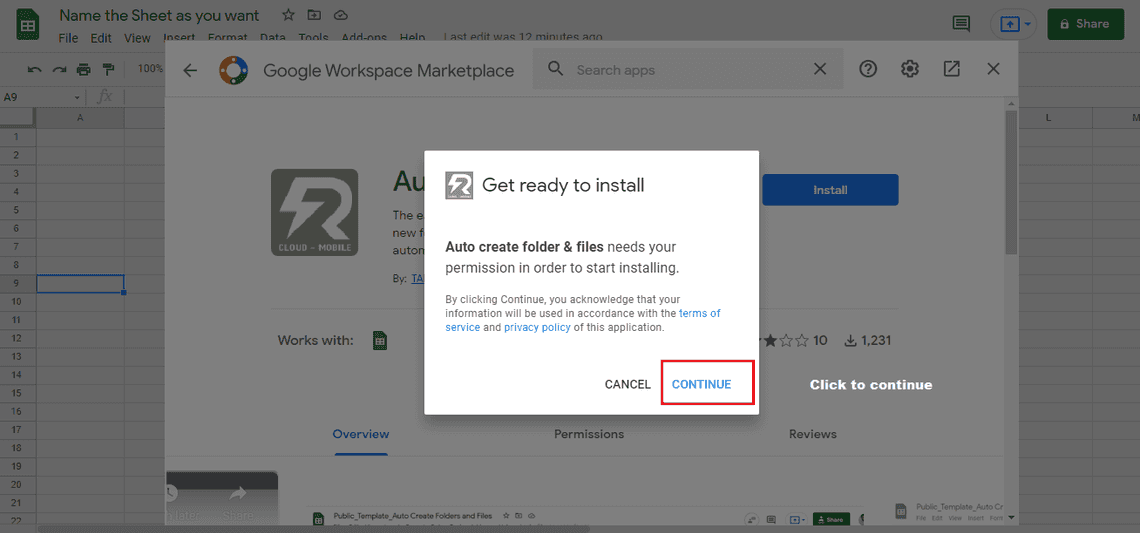
Task: Switch to the Reviews tab
Action: coord(812,434)
